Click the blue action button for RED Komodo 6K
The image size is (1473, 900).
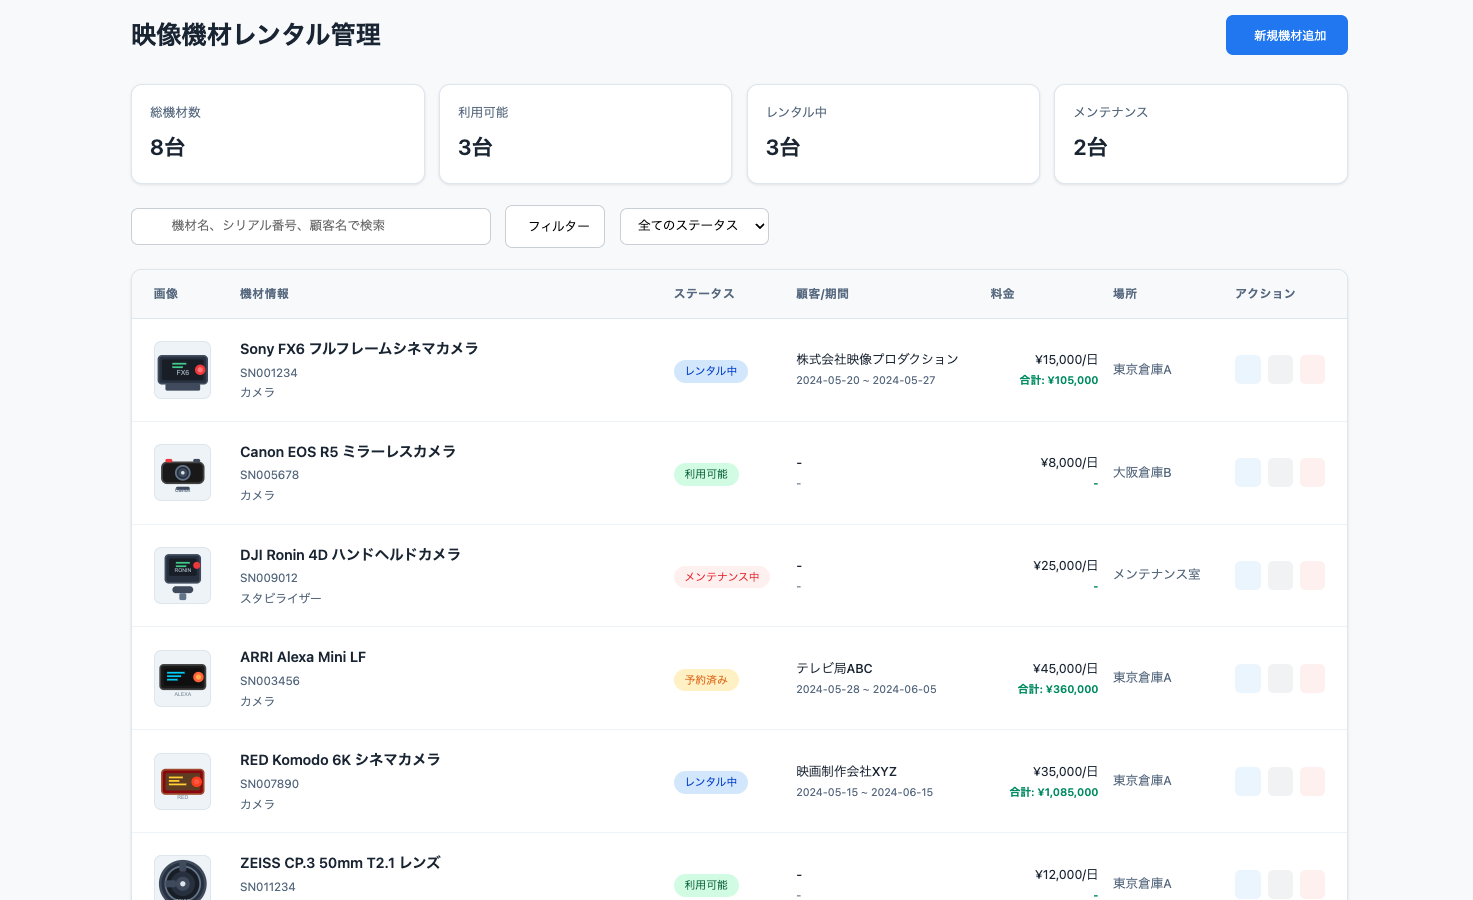[1248, 781]
